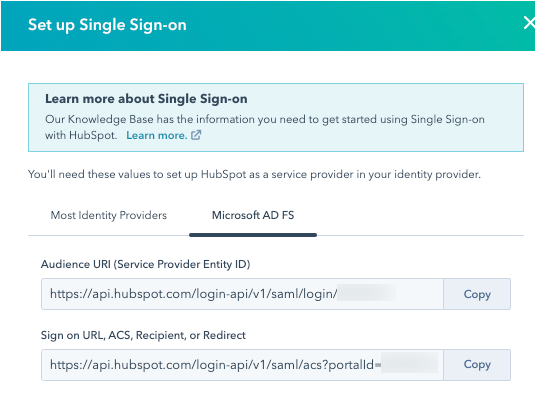Close the Set up Single Sign-on dialog

click(529, 23)
